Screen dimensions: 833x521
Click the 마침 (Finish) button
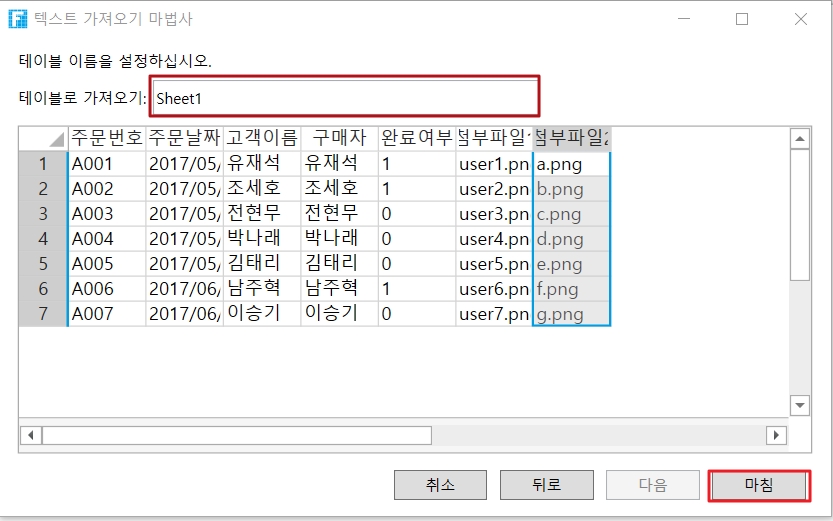pyautogui.click(x=757, y=485)
